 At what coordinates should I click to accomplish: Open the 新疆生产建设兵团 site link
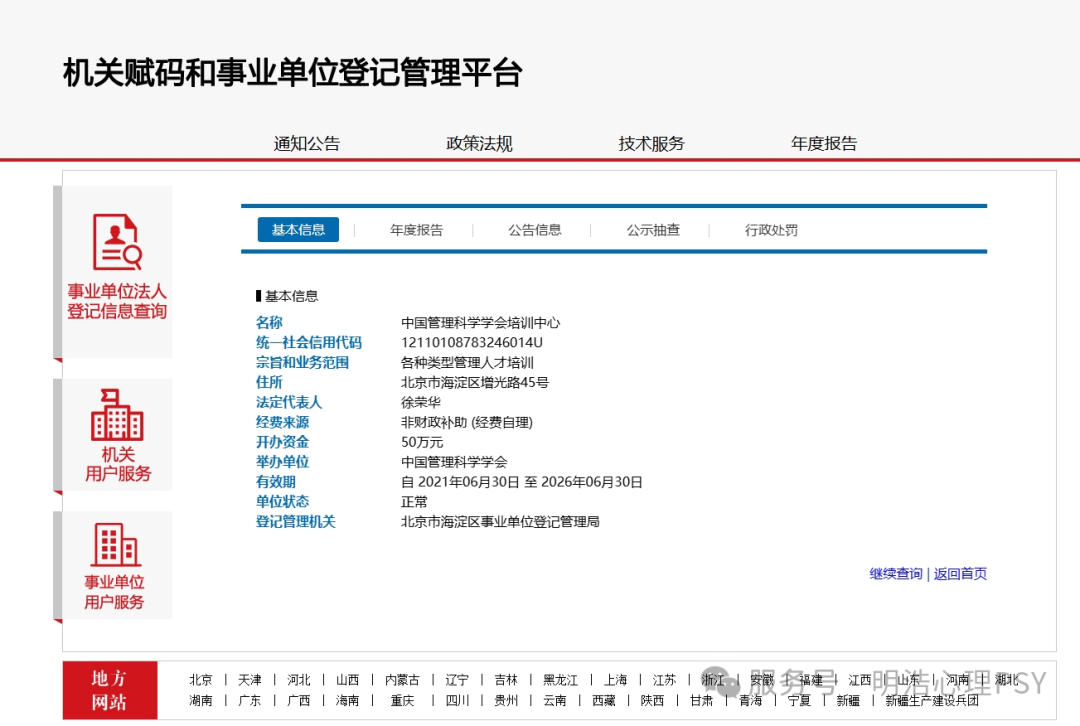(932, 701)
